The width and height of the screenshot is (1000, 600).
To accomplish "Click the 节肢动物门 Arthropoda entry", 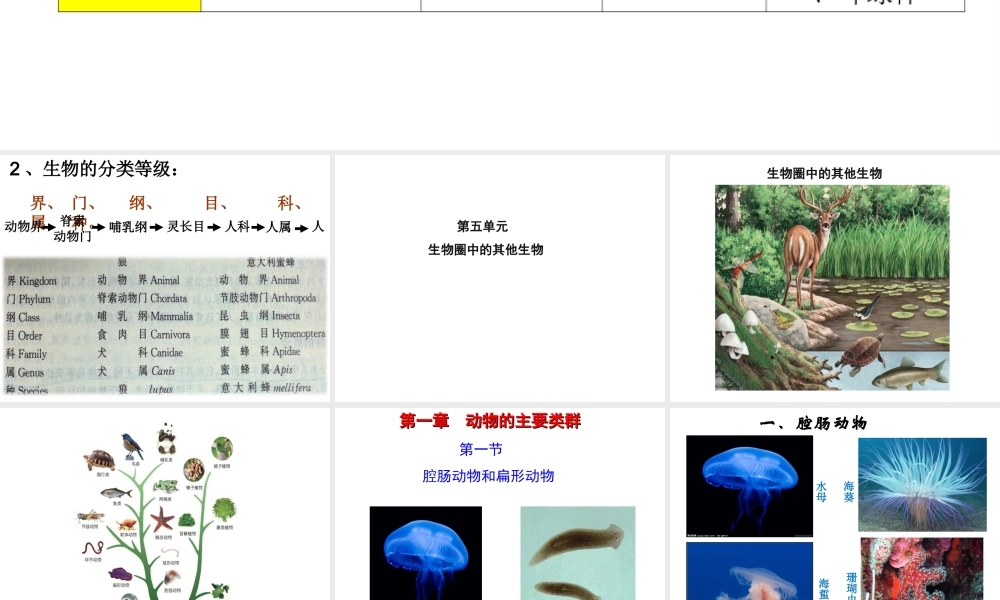I will tap(268, 298).
